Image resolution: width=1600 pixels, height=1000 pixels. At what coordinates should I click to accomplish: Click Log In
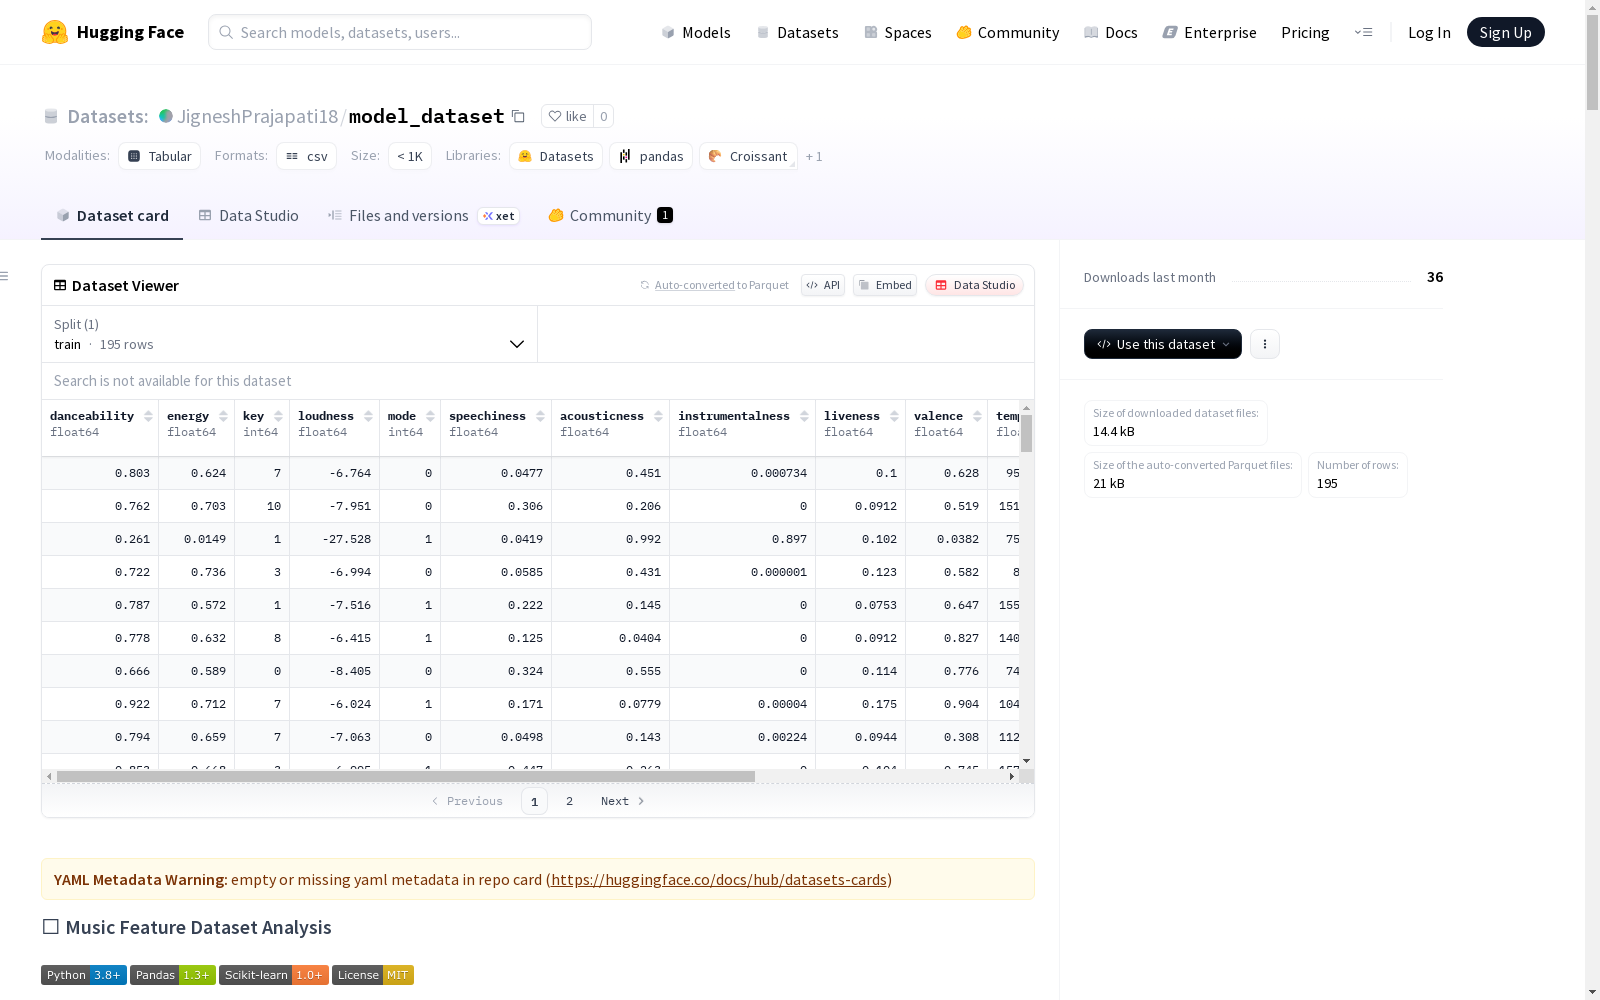1429,32
